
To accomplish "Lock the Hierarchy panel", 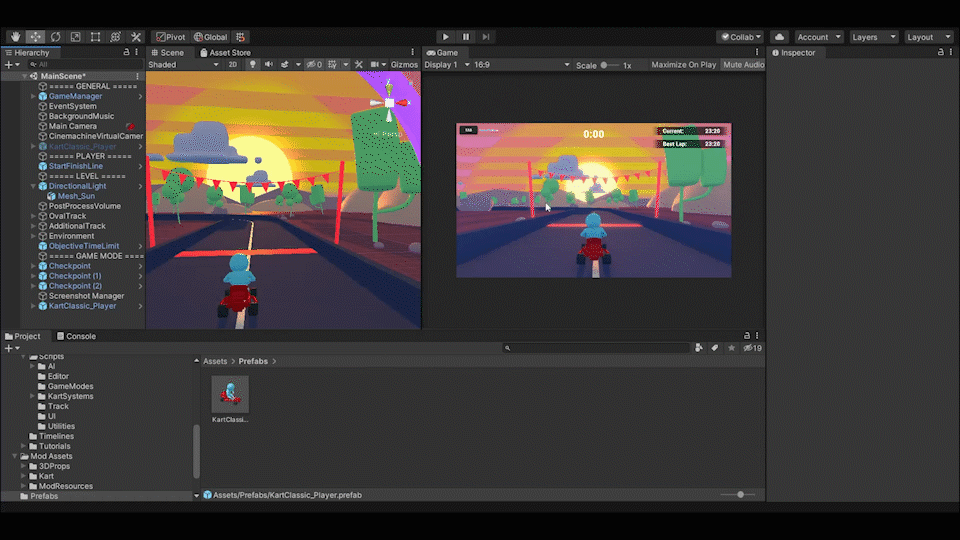I will 126,52.
